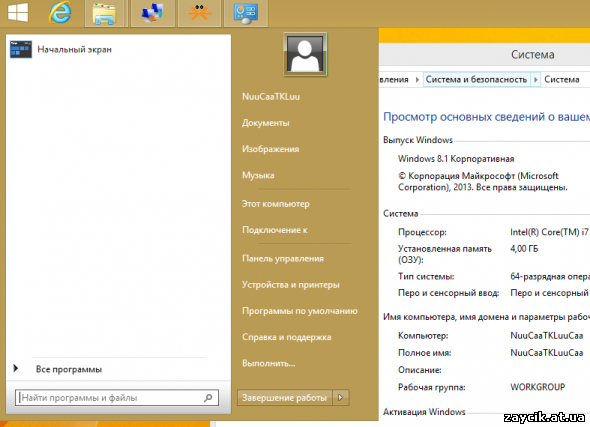Image resolution: width=590 pixels, height=427 pixels.
Task: Click the Intel(R) Core(TM) i7 value
Action: pos(549,232)
